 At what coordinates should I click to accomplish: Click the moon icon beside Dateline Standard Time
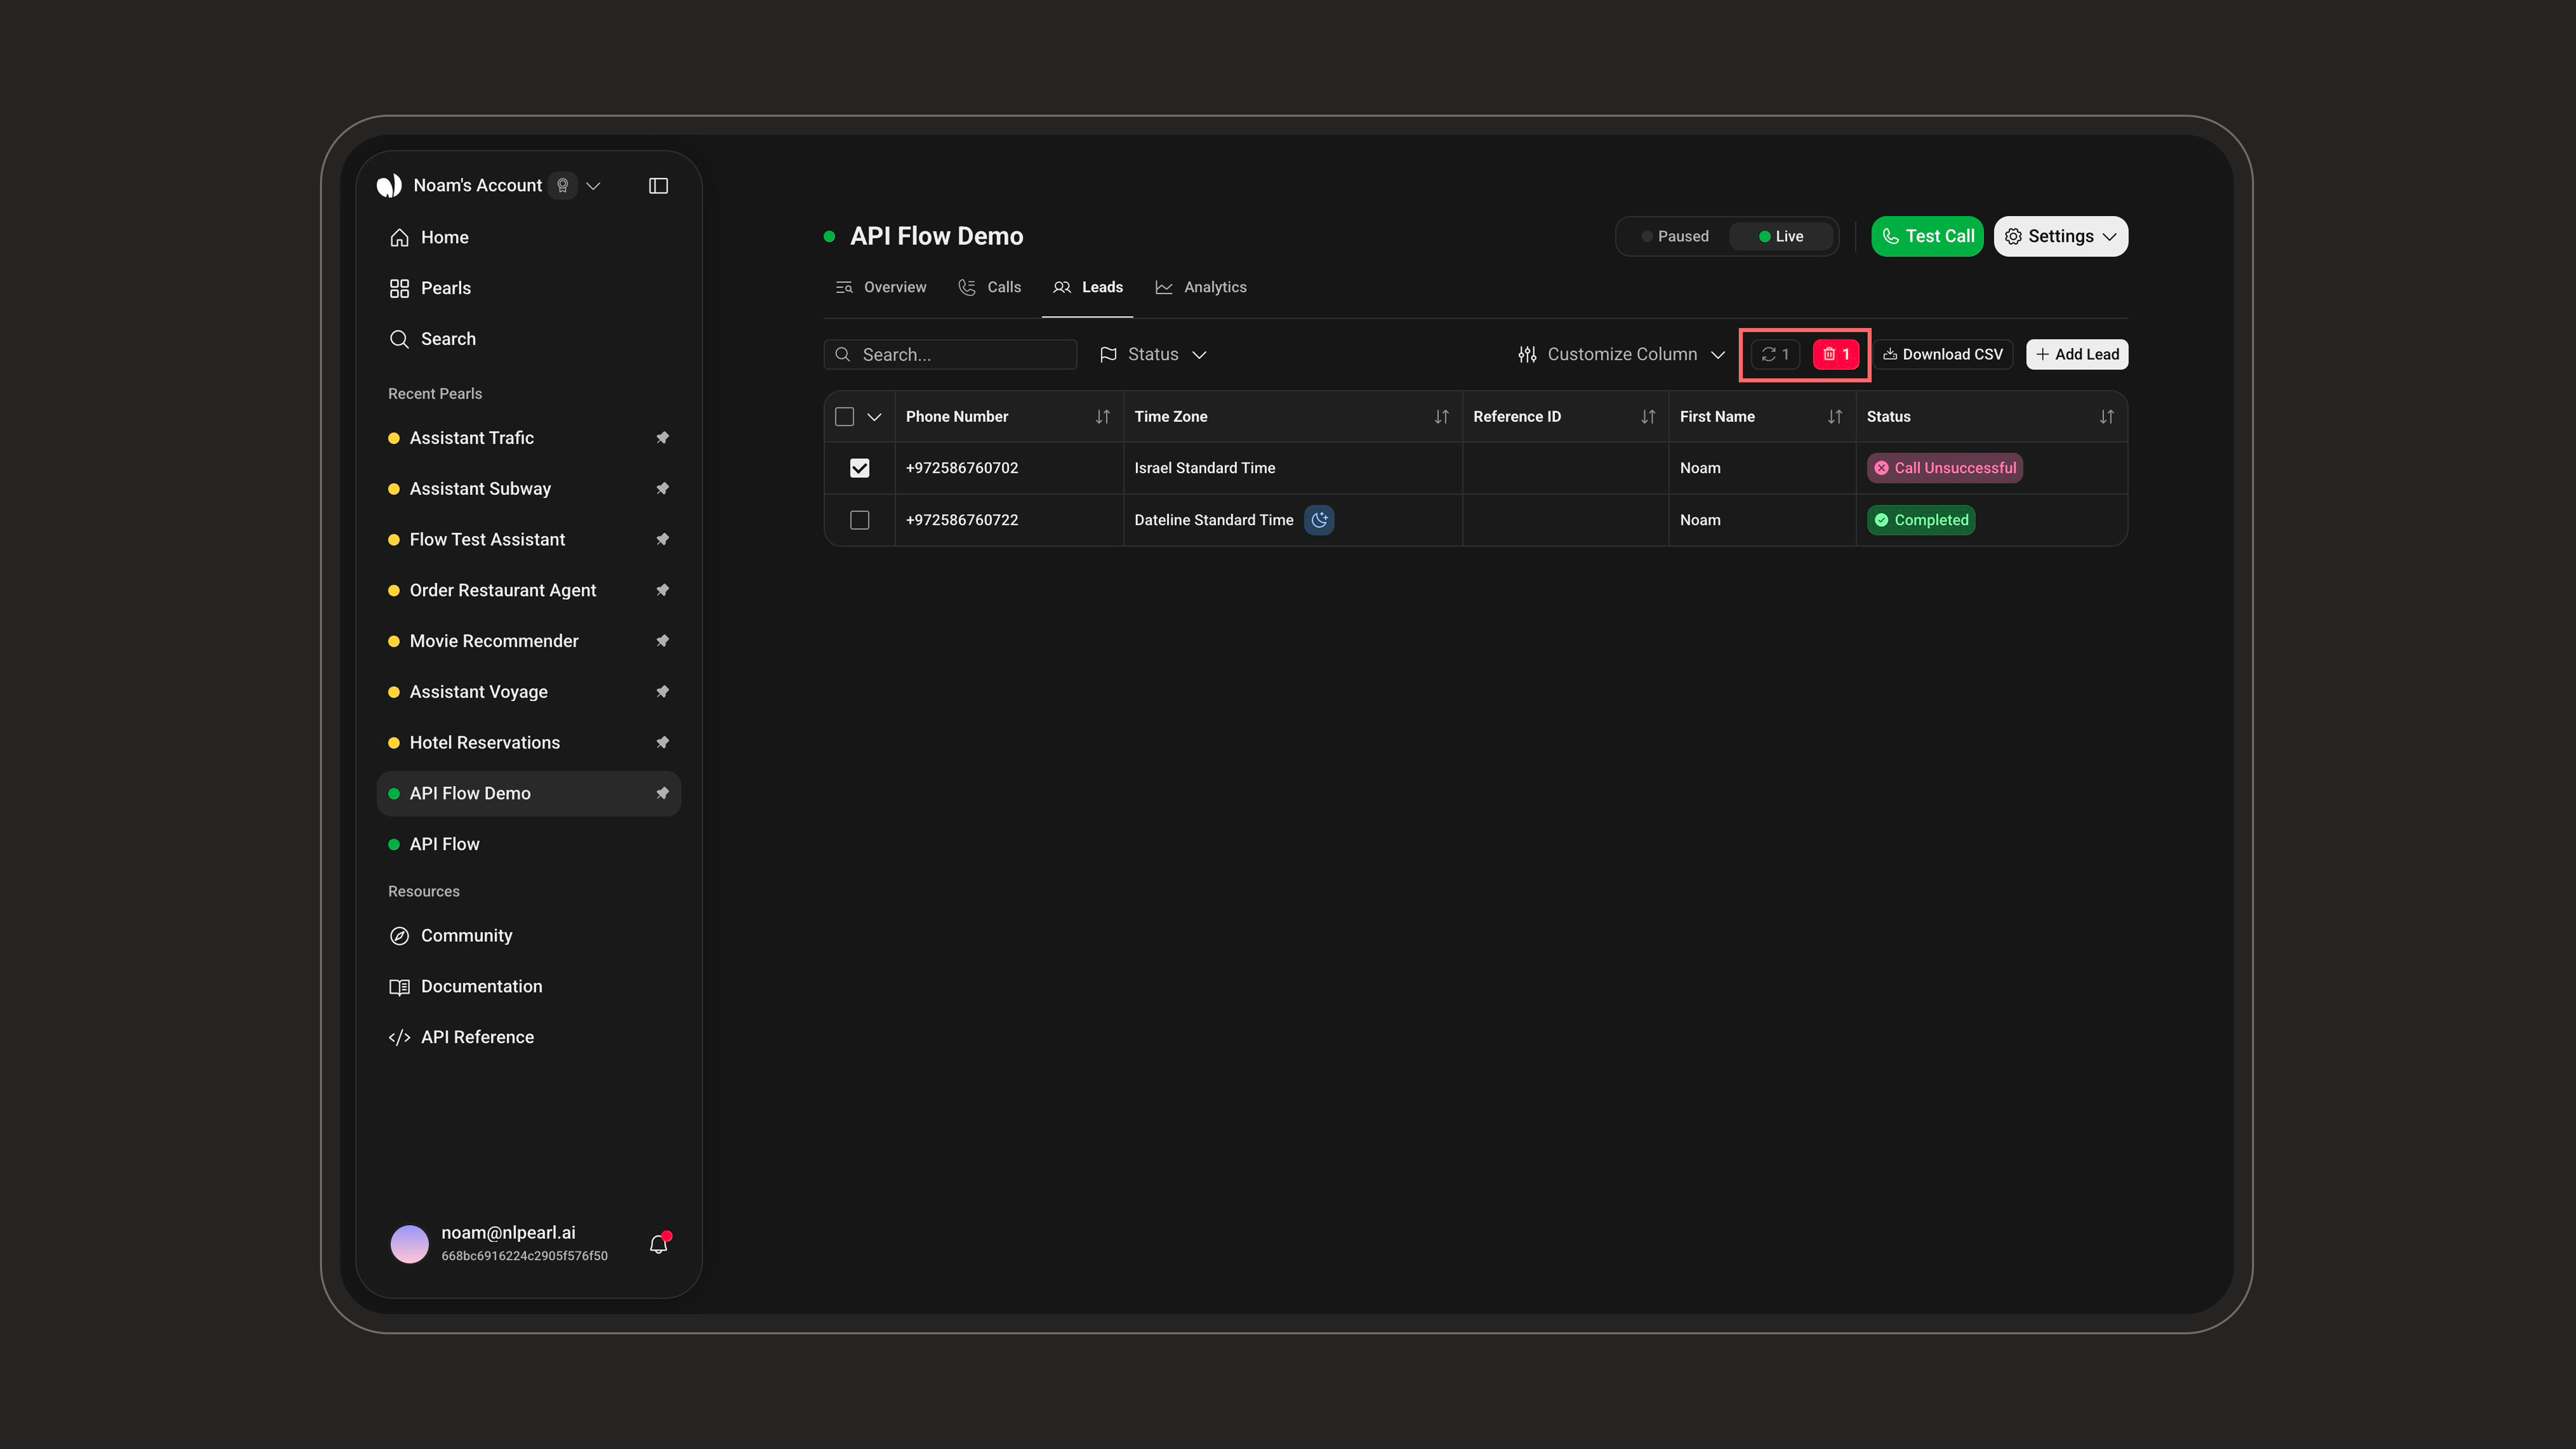pos(1319,520)
